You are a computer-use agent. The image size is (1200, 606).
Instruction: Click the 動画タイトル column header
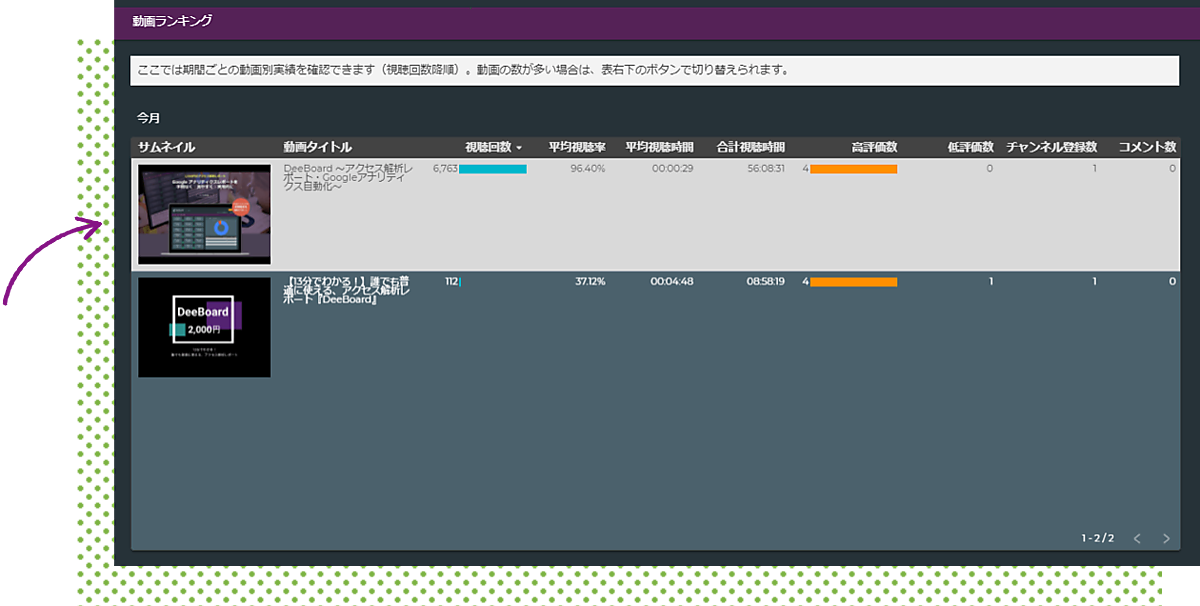pyautogui.click(x=317, y=147)
